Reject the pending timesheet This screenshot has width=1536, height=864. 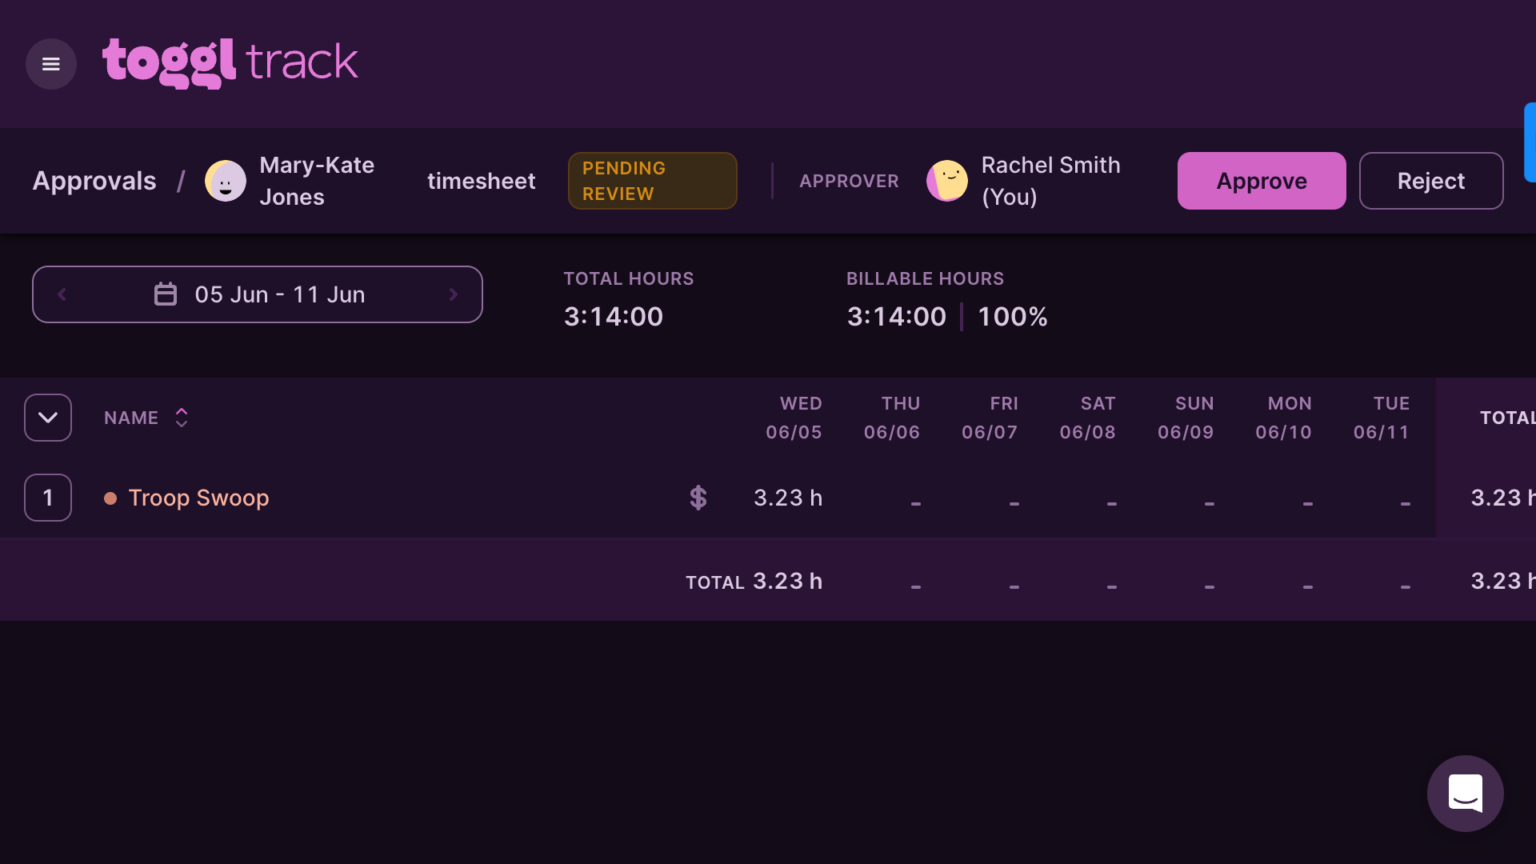point(1430,181)
